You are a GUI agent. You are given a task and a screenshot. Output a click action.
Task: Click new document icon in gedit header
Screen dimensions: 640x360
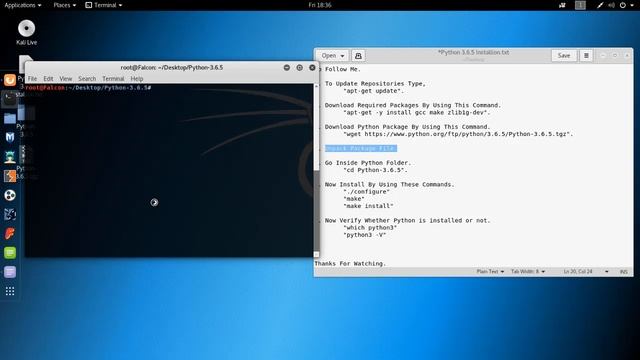coord(358,56)
